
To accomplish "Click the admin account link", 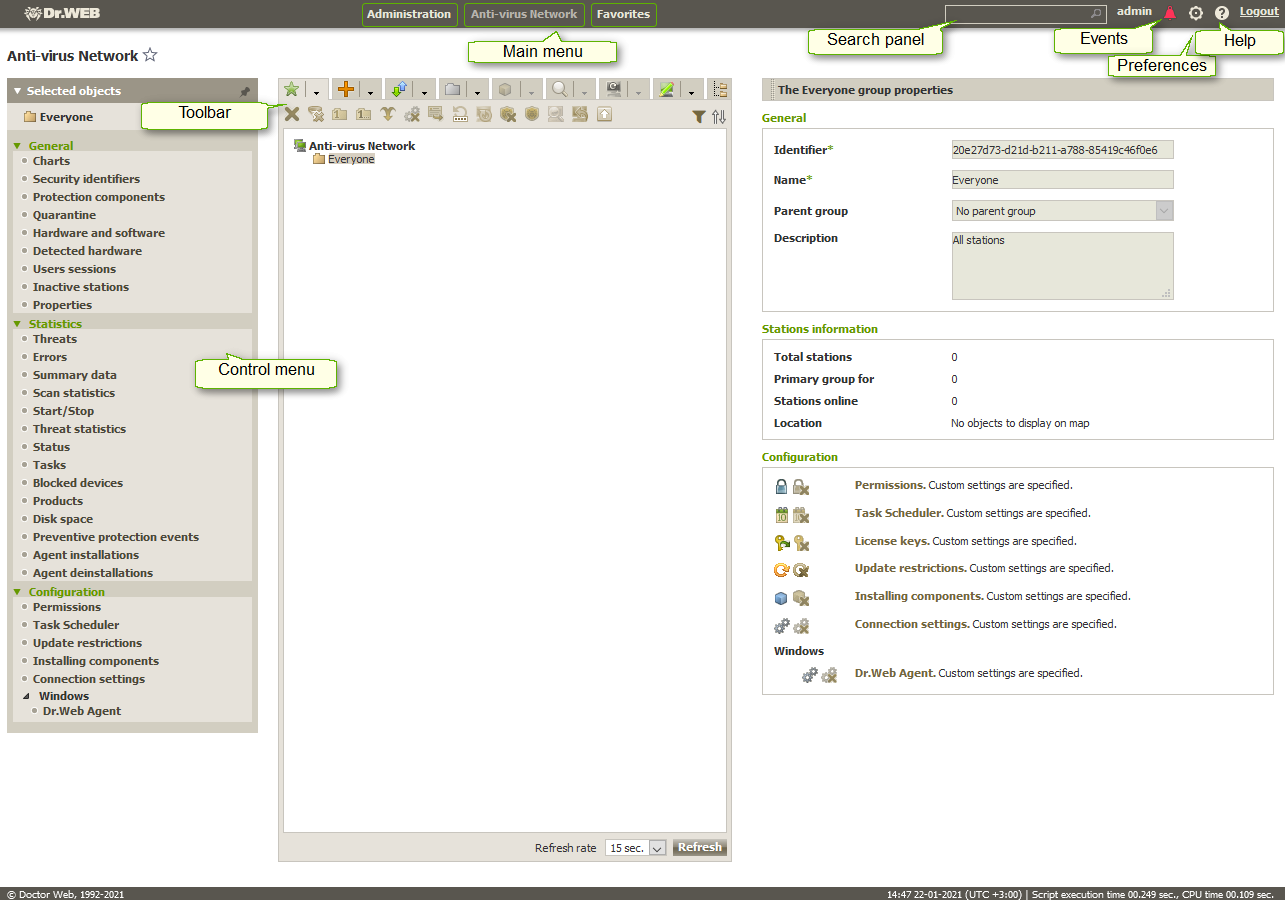I will coord(1134,11).
